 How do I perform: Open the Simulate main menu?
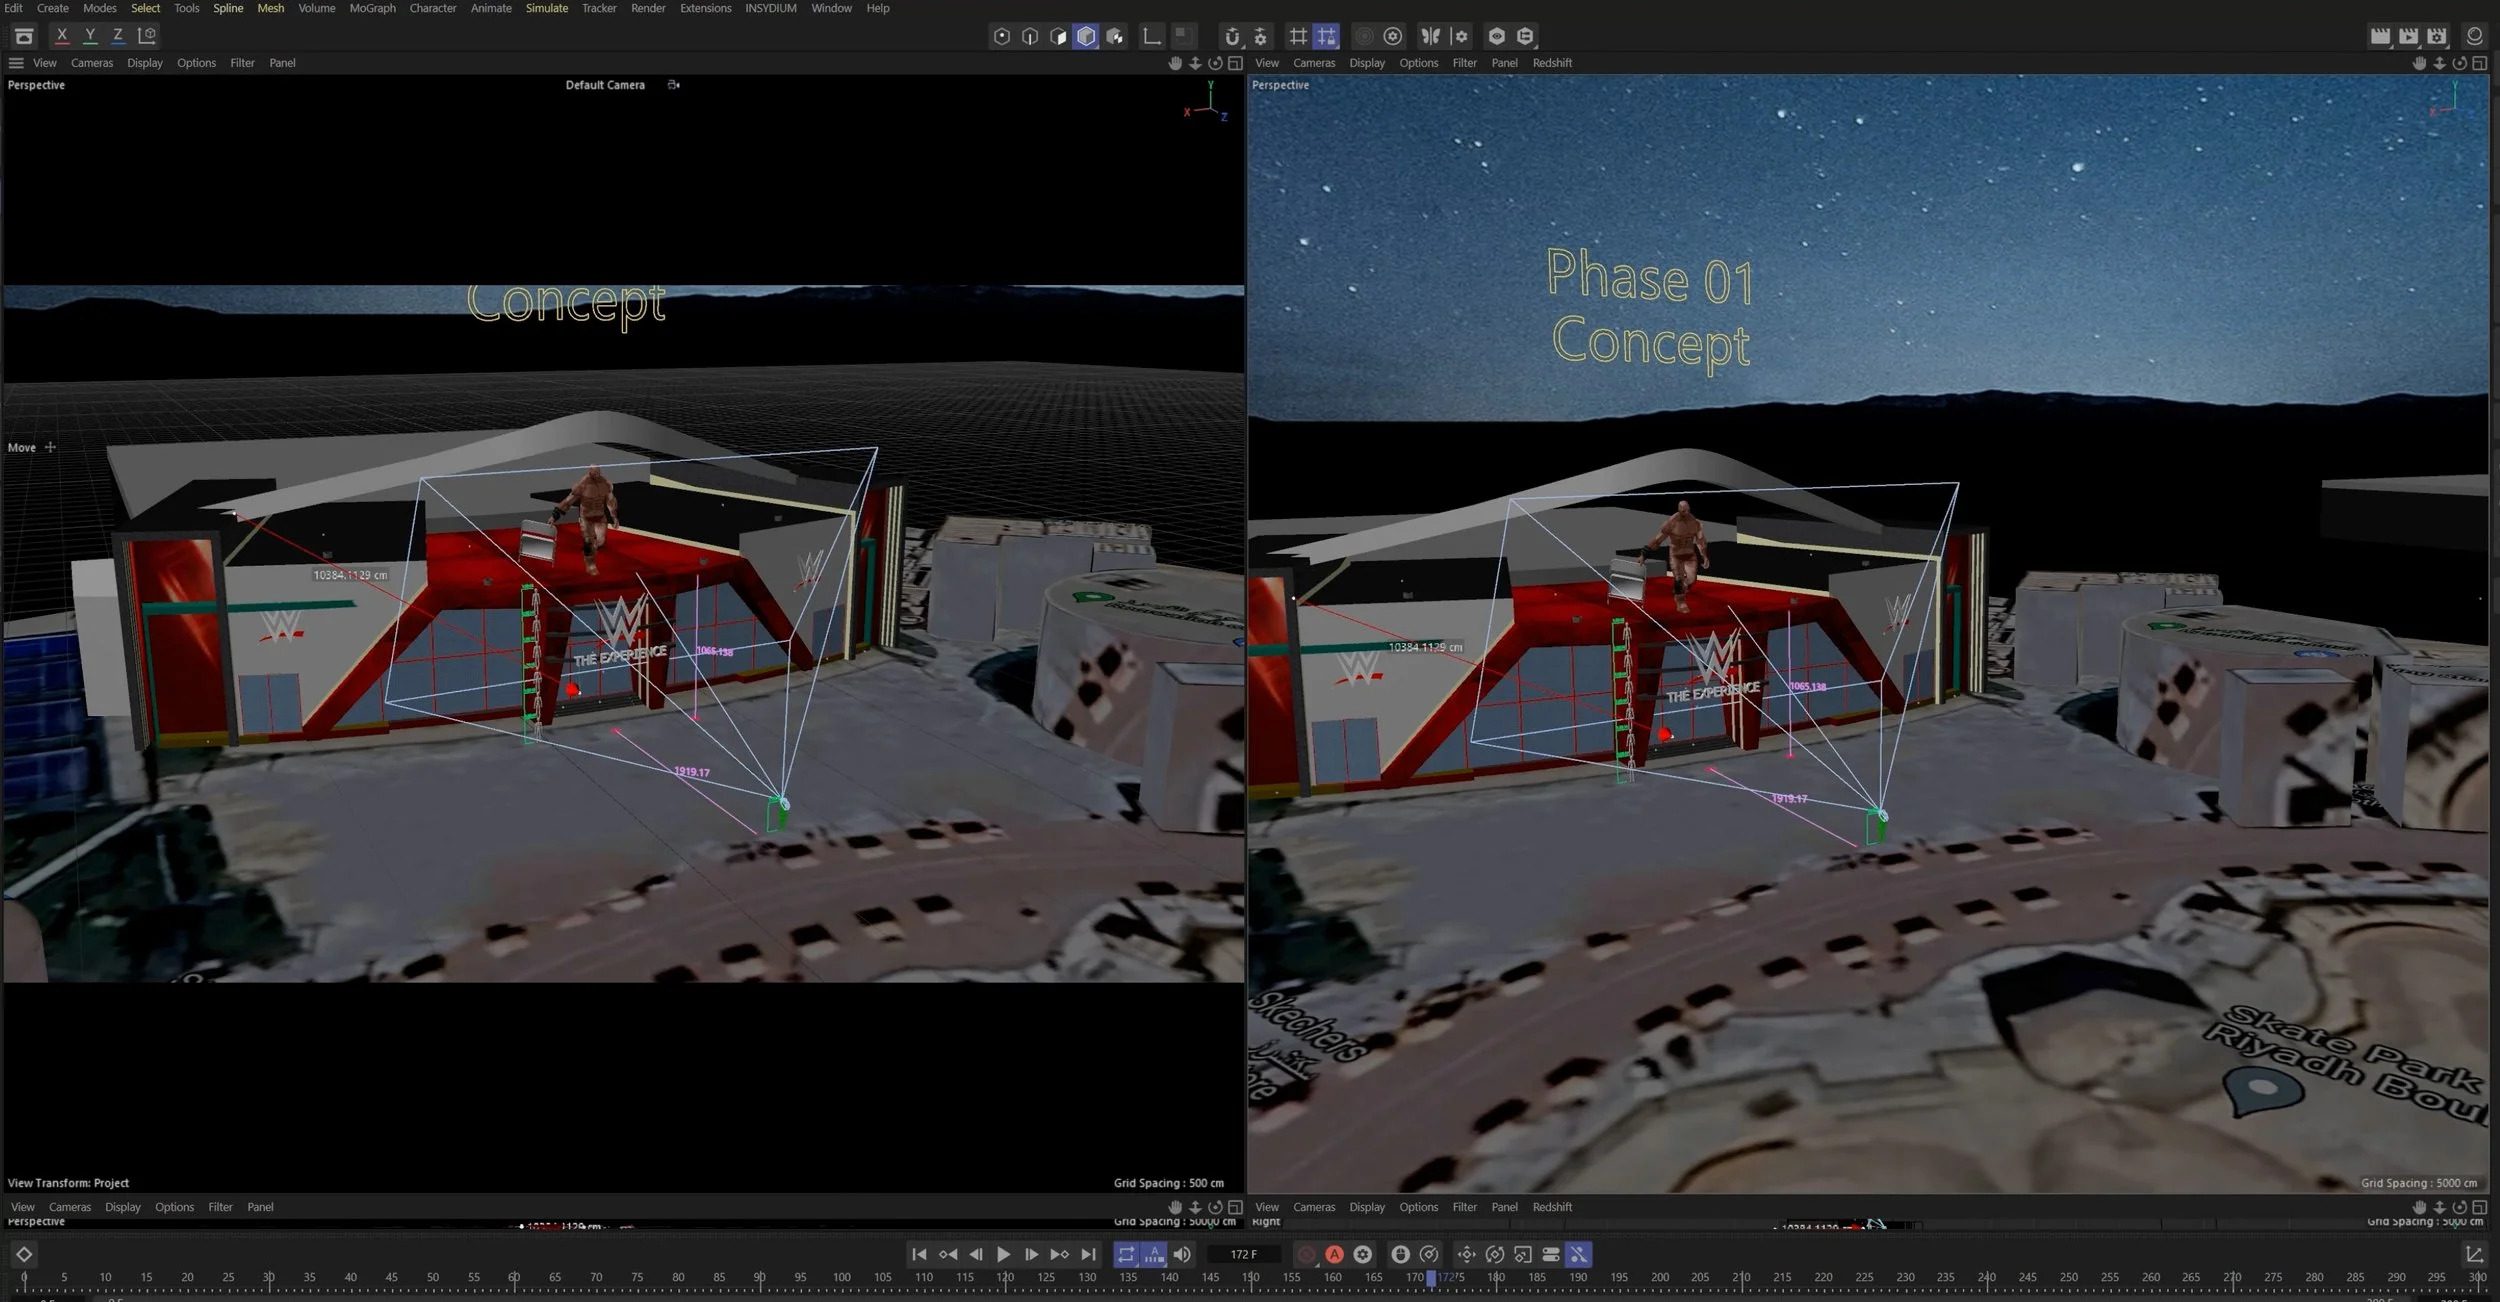[x=547, y=8]
